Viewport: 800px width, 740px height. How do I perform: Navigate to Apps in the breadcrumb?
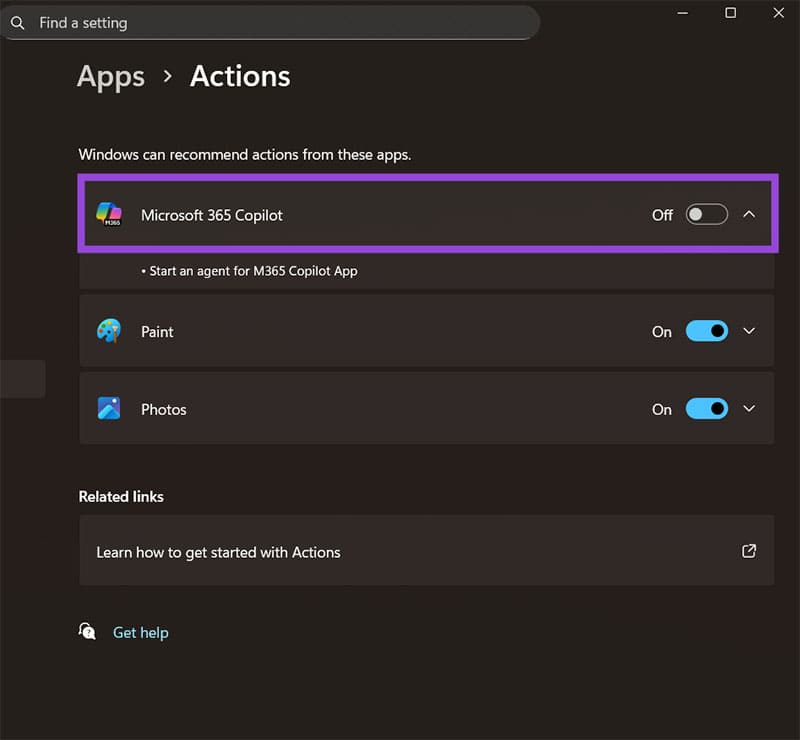pos(110,76)
